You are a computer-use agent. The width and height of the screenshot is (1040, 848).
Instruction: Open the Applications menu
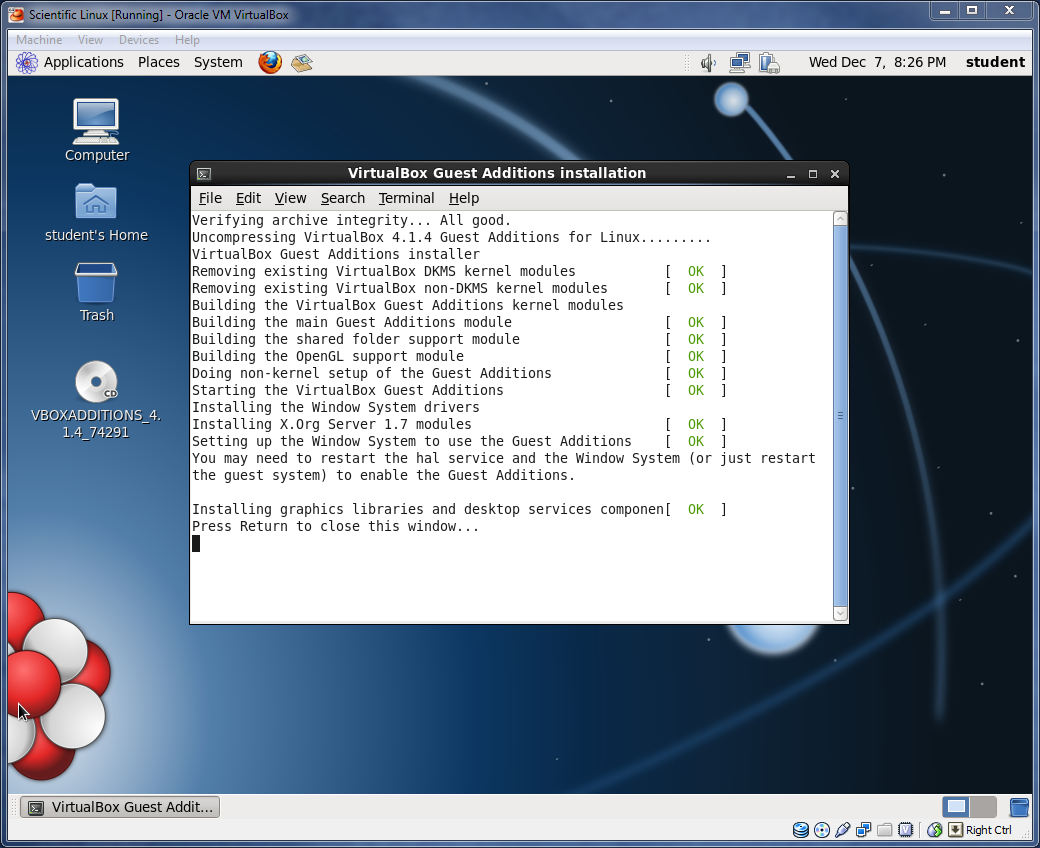(x=84, y=62)
